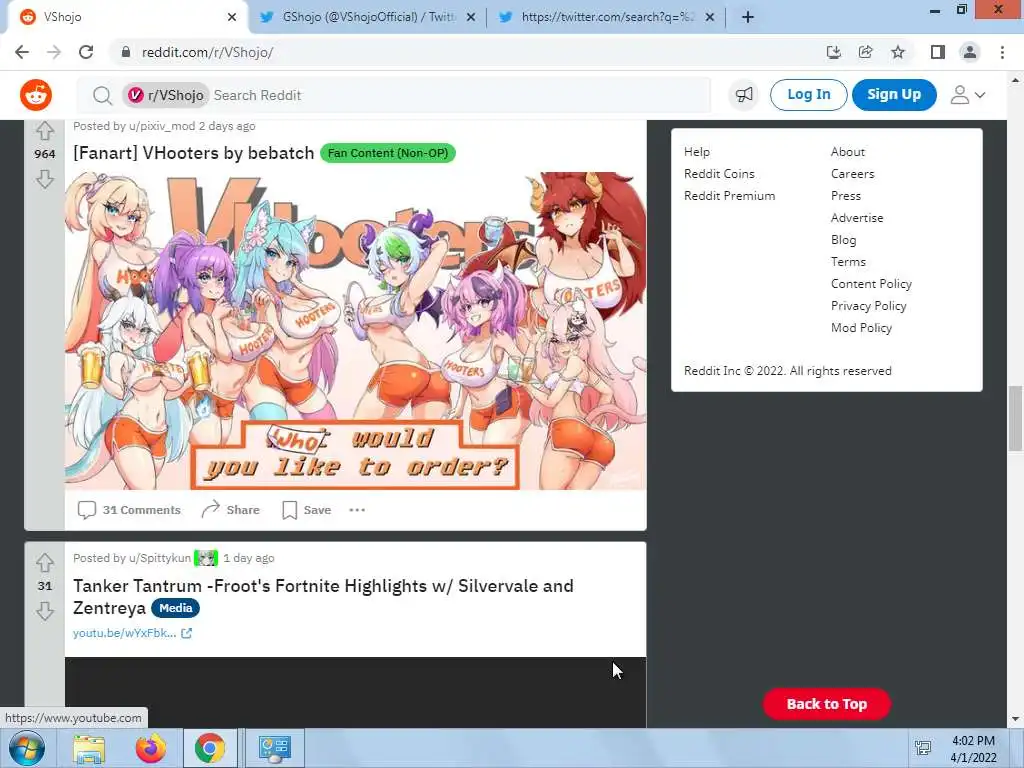Screen dimensions: 1024x768
Task: Open the Mod Policy link
Action: pos(861,328)
